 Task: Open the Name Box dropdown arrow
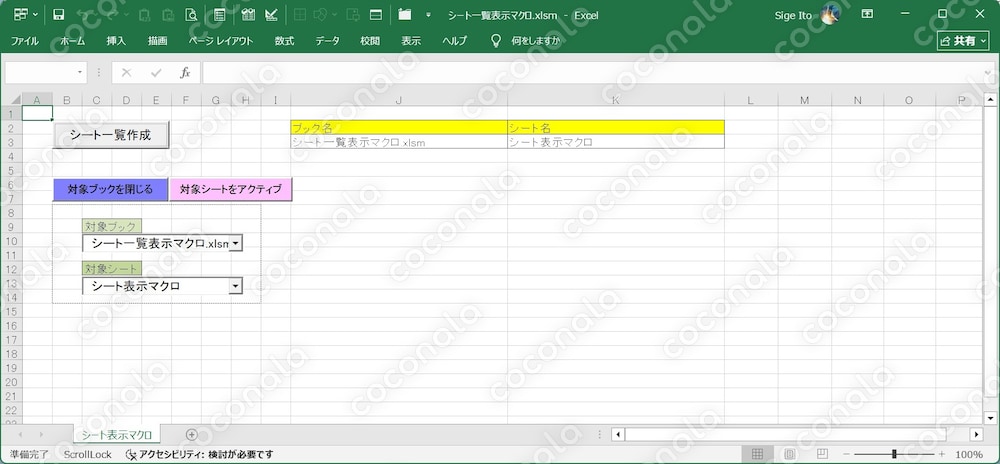[80, 73]
